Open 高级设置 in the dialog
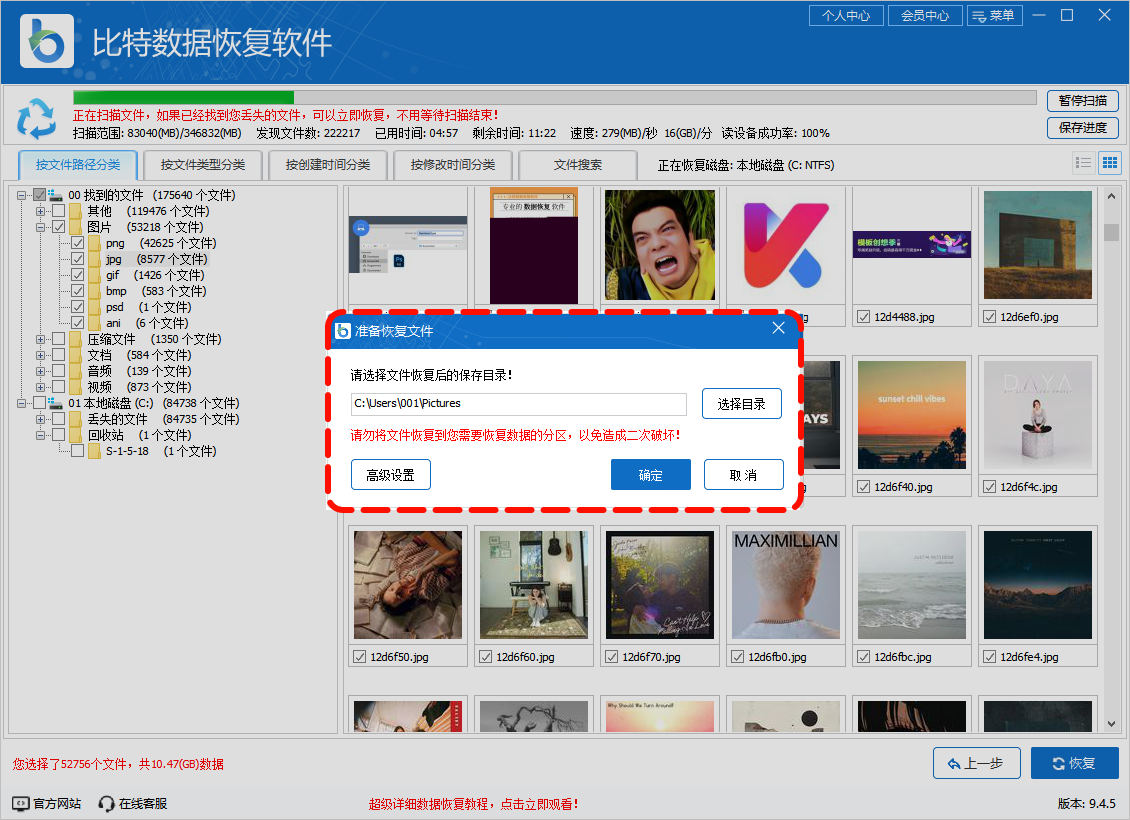This screenshot has height=820, width=1130. [x=391, y=475]
